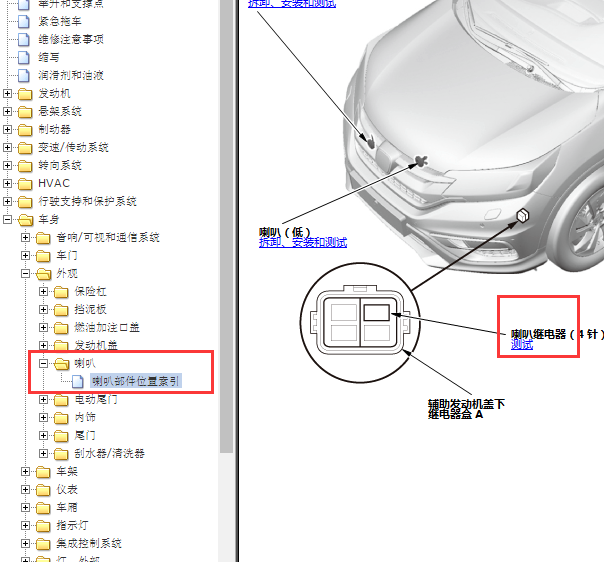Click the relay box connector diagram

pyautogui.click(x=360, y=323)
